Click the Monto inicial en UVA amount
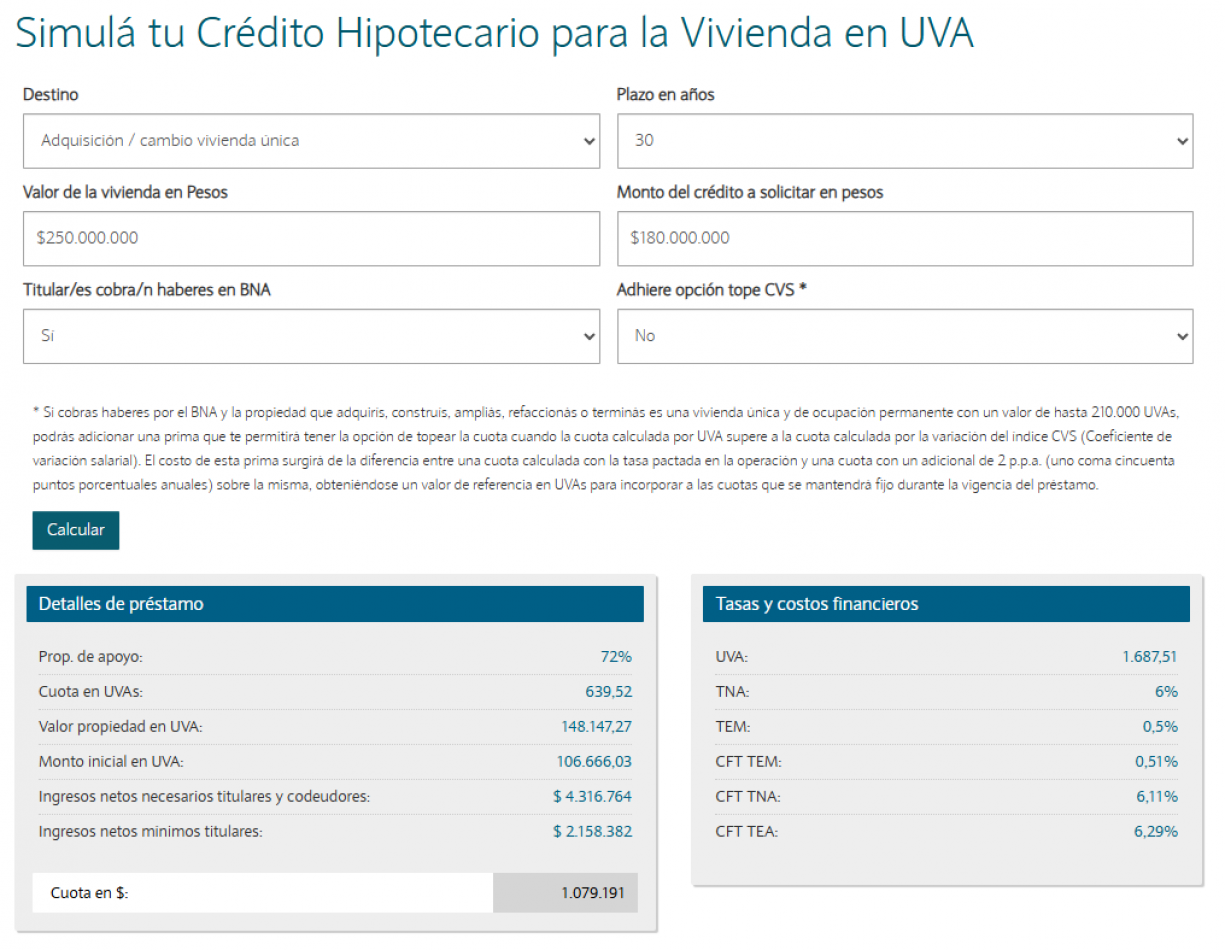 point(594,762)
